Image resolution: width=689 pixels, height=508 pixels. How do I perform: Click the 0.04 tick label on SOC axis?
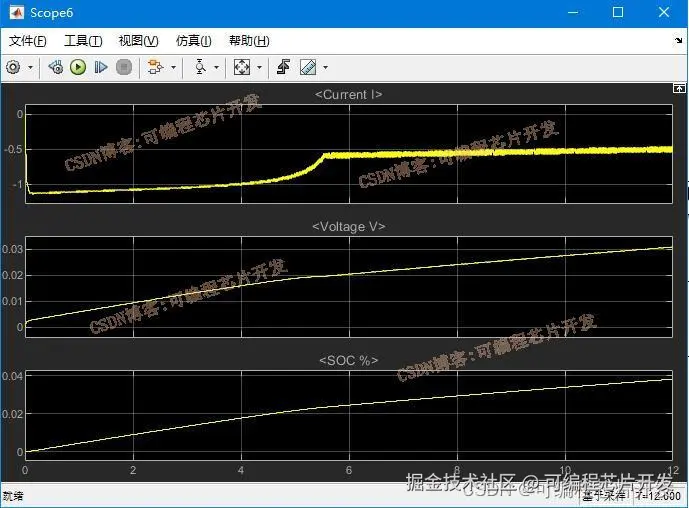(x=12, y=376)
